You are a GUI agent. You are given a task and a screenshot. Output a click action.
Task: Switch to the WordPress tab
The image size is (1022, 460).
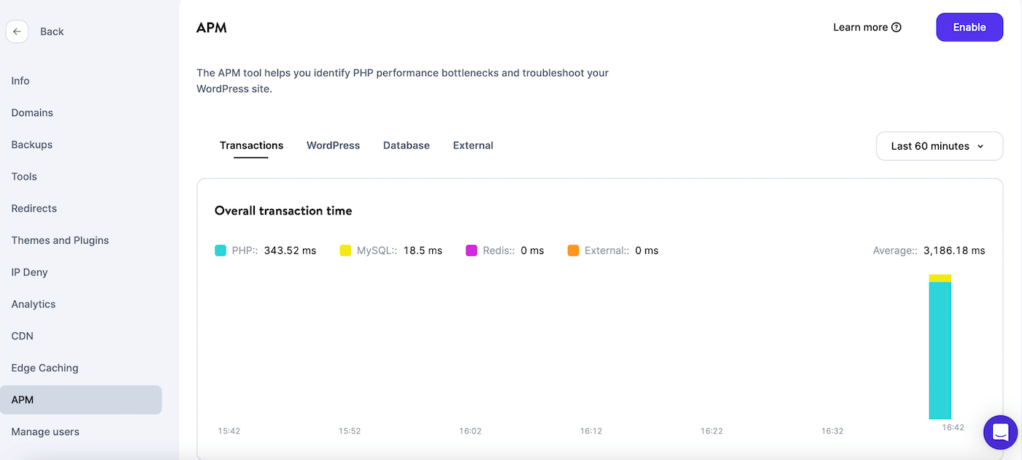(333, 145)
